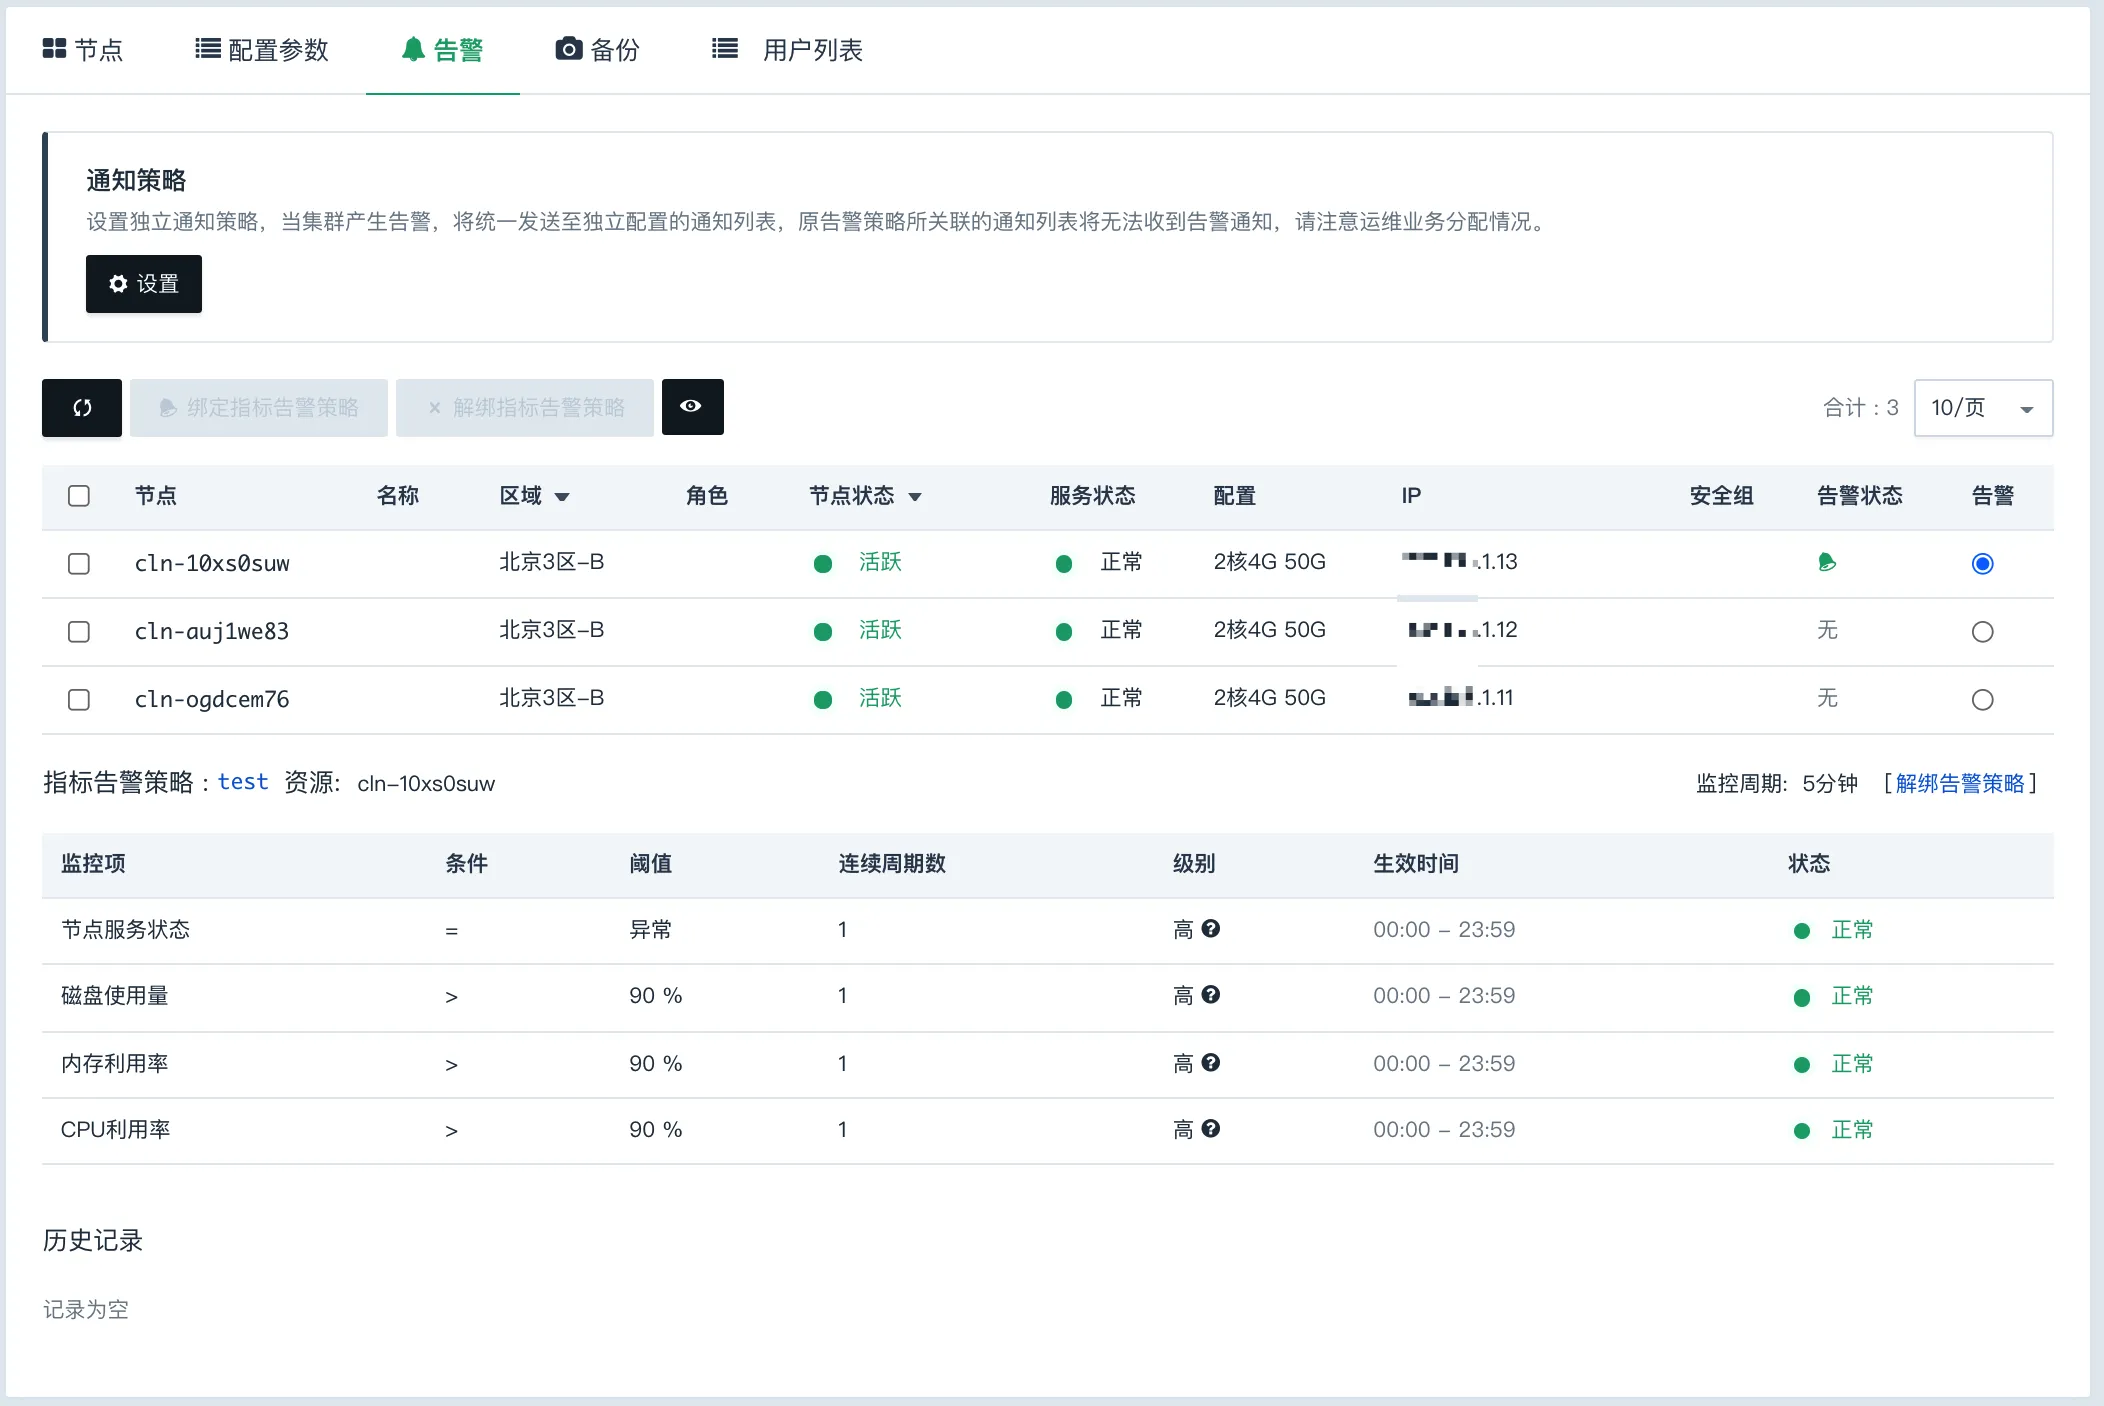Click the 设置 notification policy button
This screenshot has width=2104, height=1406.
(x=144, y=284)
